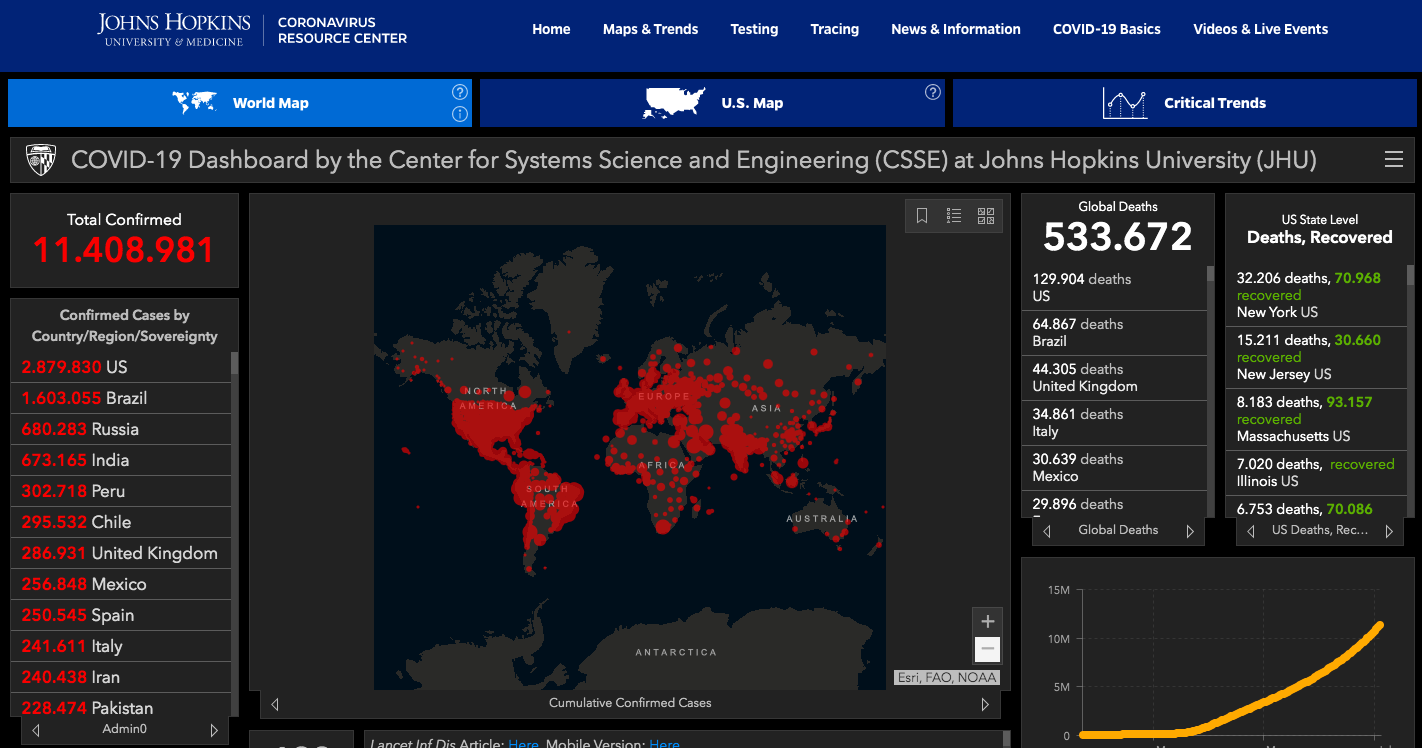Advance the US Deaths, Recovered panel right arrow
This screenshot has height=748, width=1422.
(x=1388, y=531)
